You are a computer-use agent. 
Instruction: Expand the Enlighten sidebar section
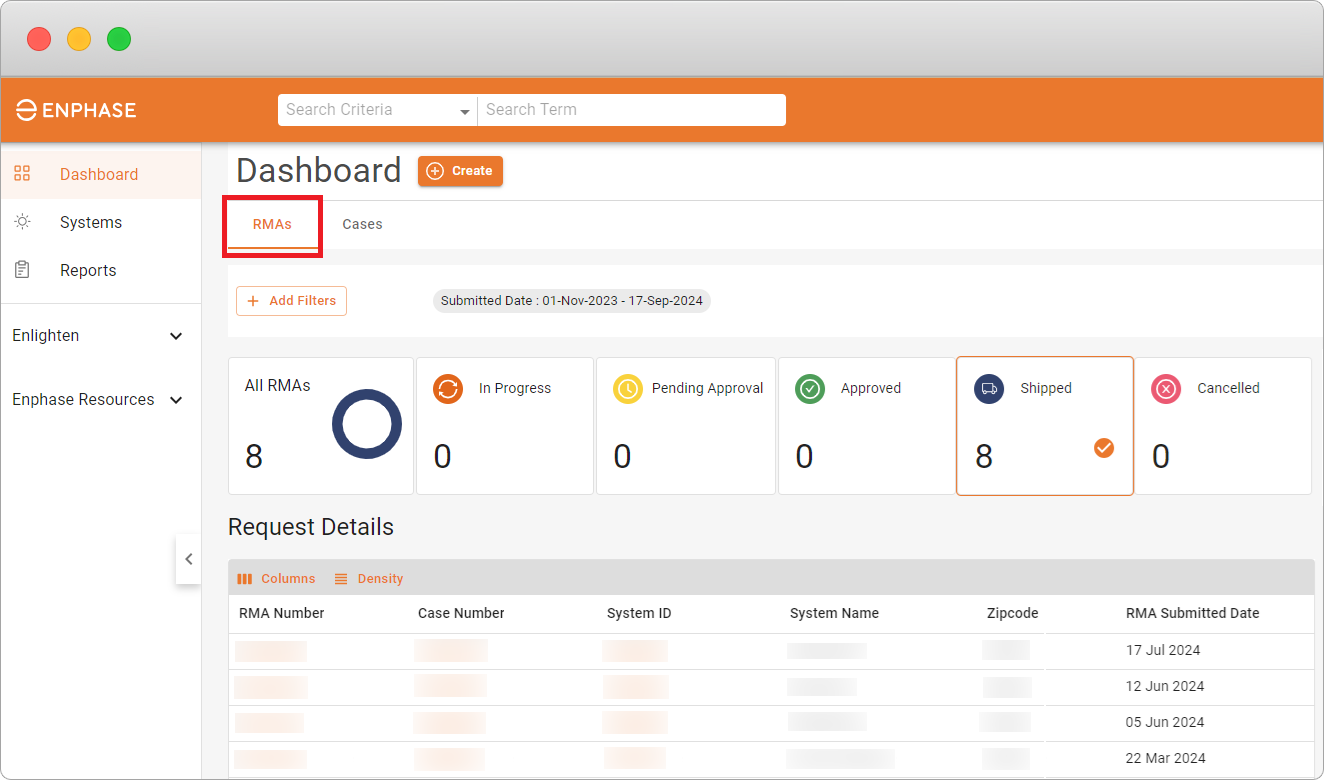tap(100, 336)
